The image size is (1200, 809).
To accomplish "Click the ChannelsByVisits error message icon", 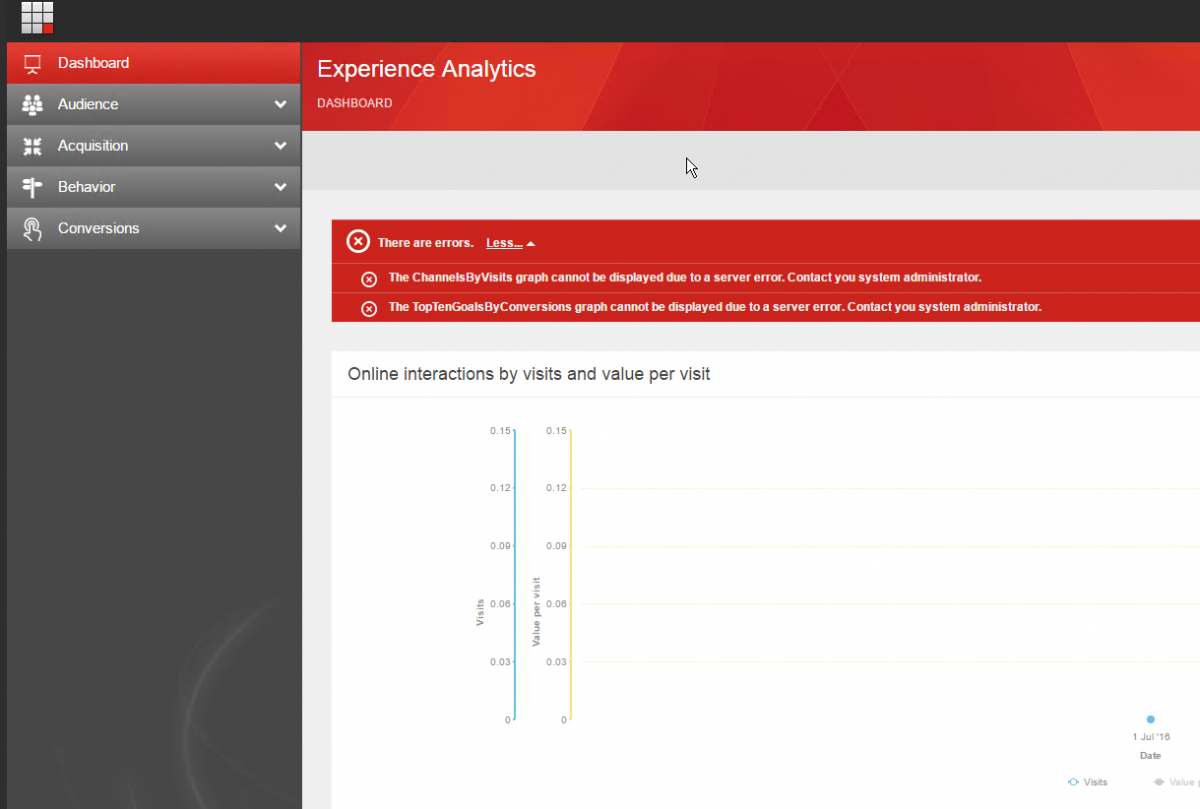I will [369, 279].
